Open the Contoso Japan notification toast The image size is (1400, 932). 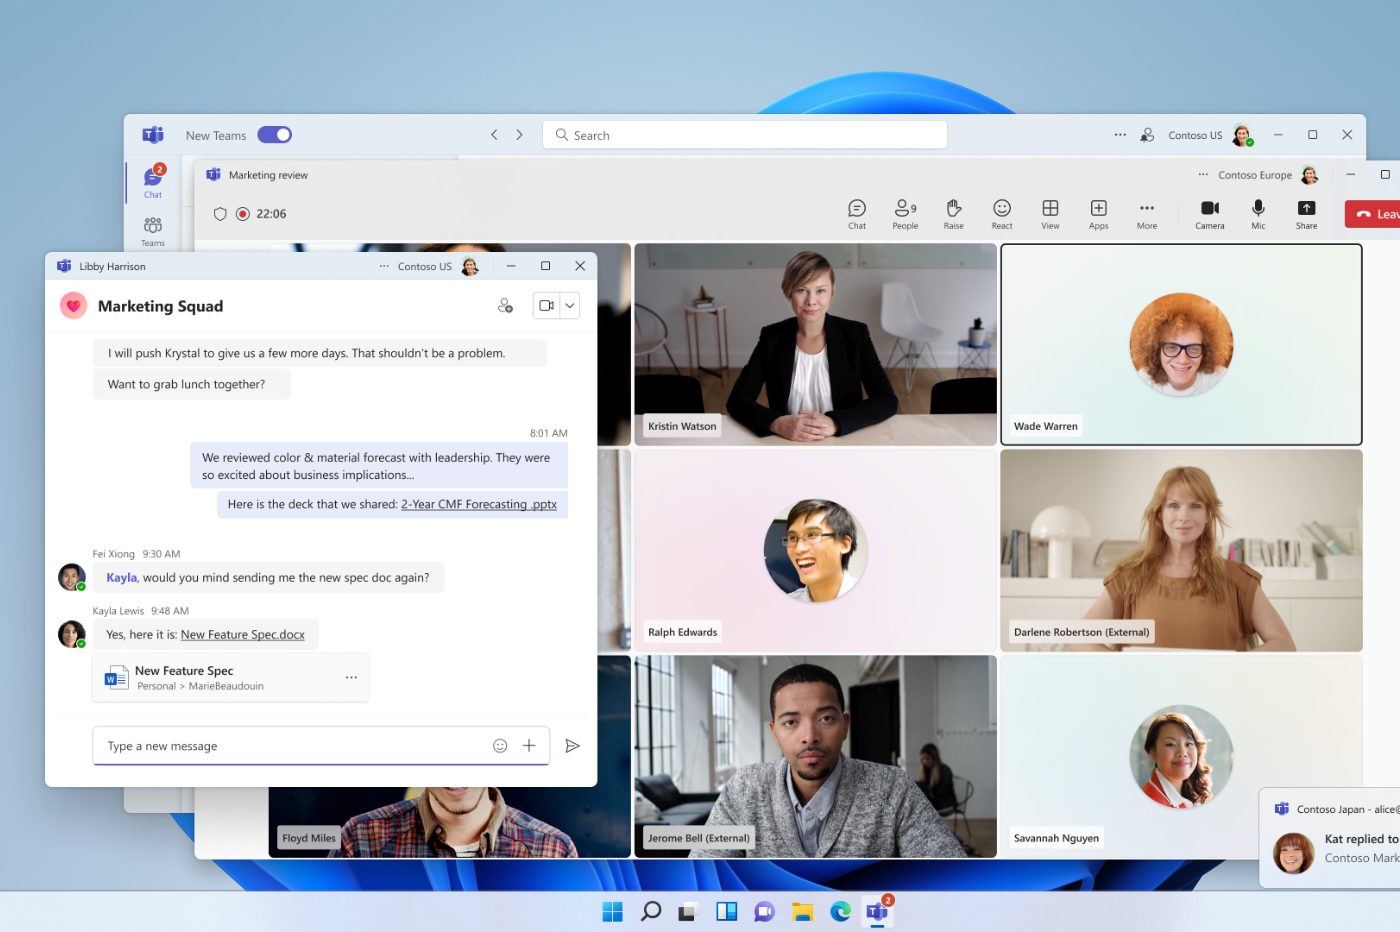(x=1330, y=838)
